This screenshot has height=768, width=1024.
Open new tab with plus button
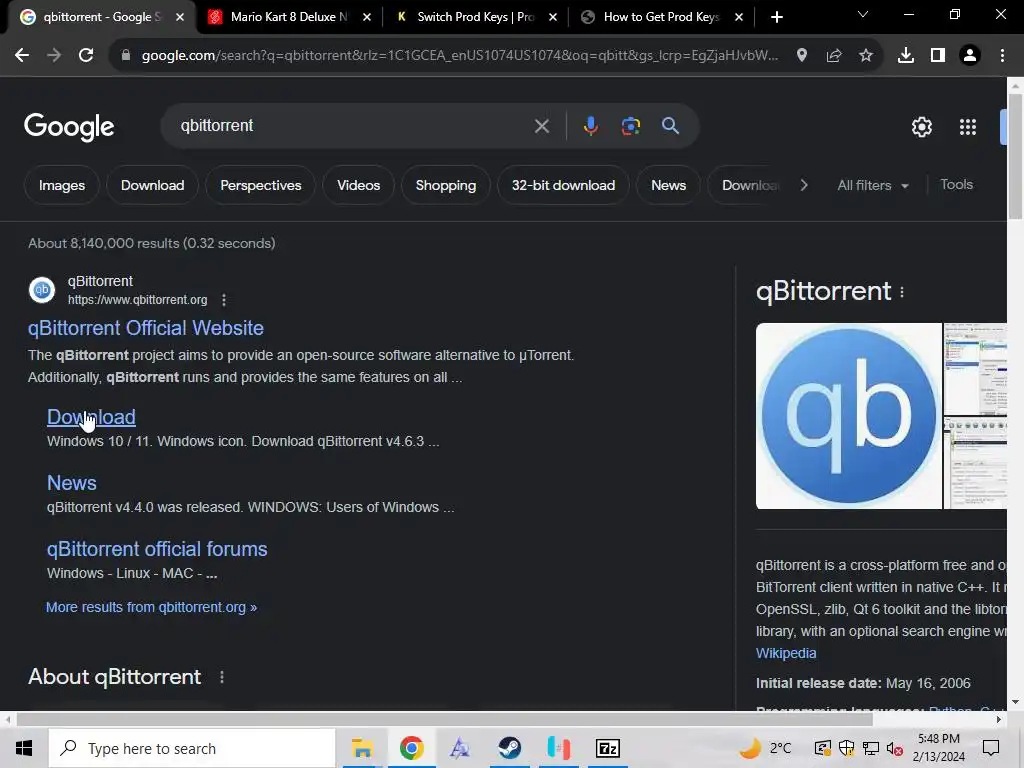[x=776, y=17]
